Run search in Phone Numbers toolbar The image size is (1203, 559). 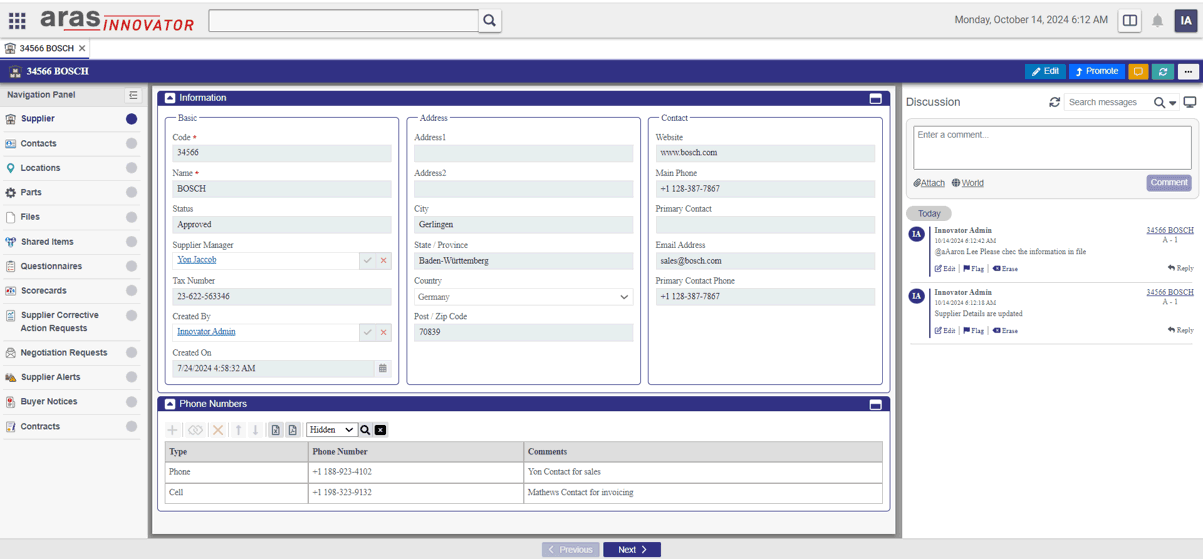[365, 430]
